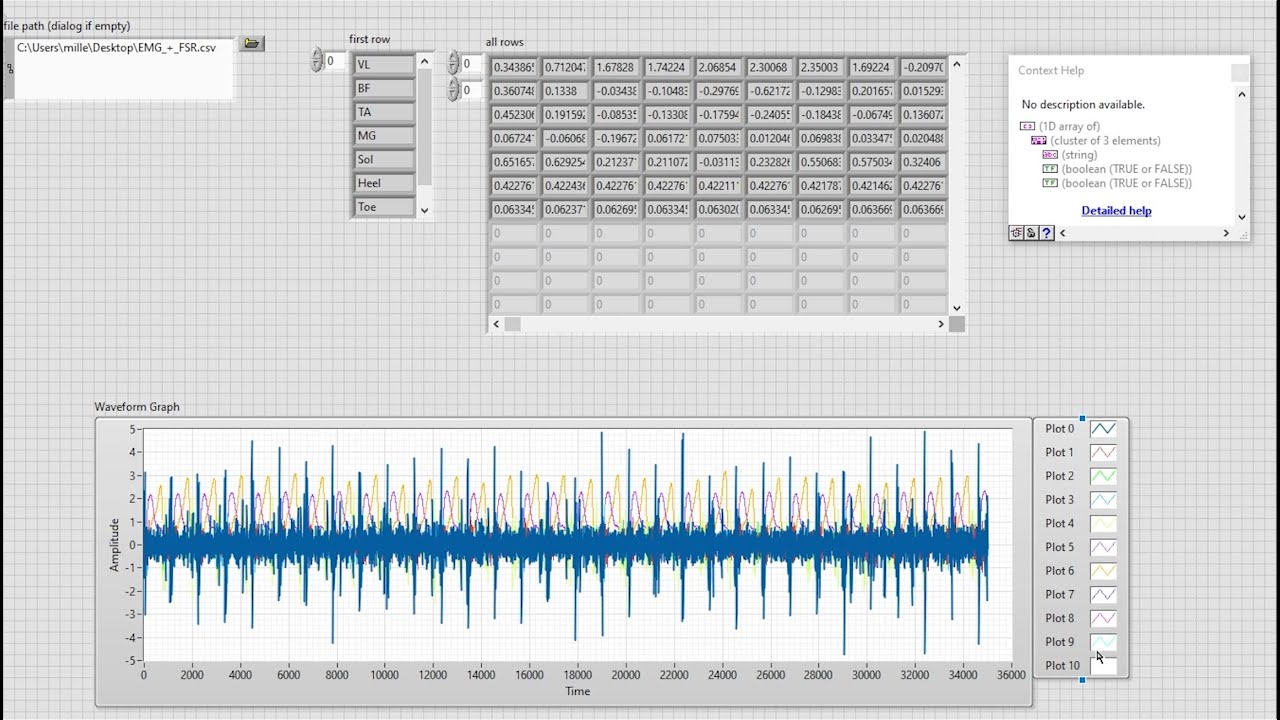Click the Plot 2 line style icon
This screenshot has height=720, width=1280.
[x=1103, y=476]
